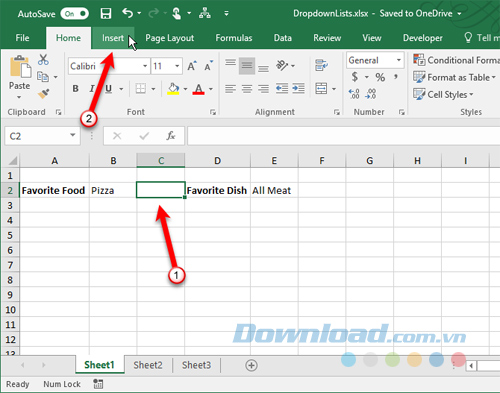Select cell containing All Meat
This screenshot has height=393, width=500.
[x=274, y=190]
